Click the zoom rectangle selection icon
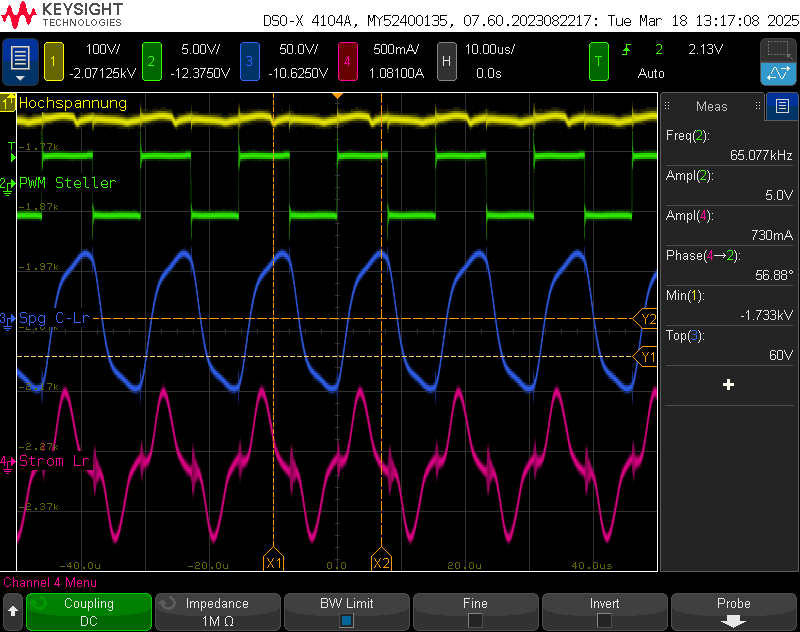 coord(777,49)
